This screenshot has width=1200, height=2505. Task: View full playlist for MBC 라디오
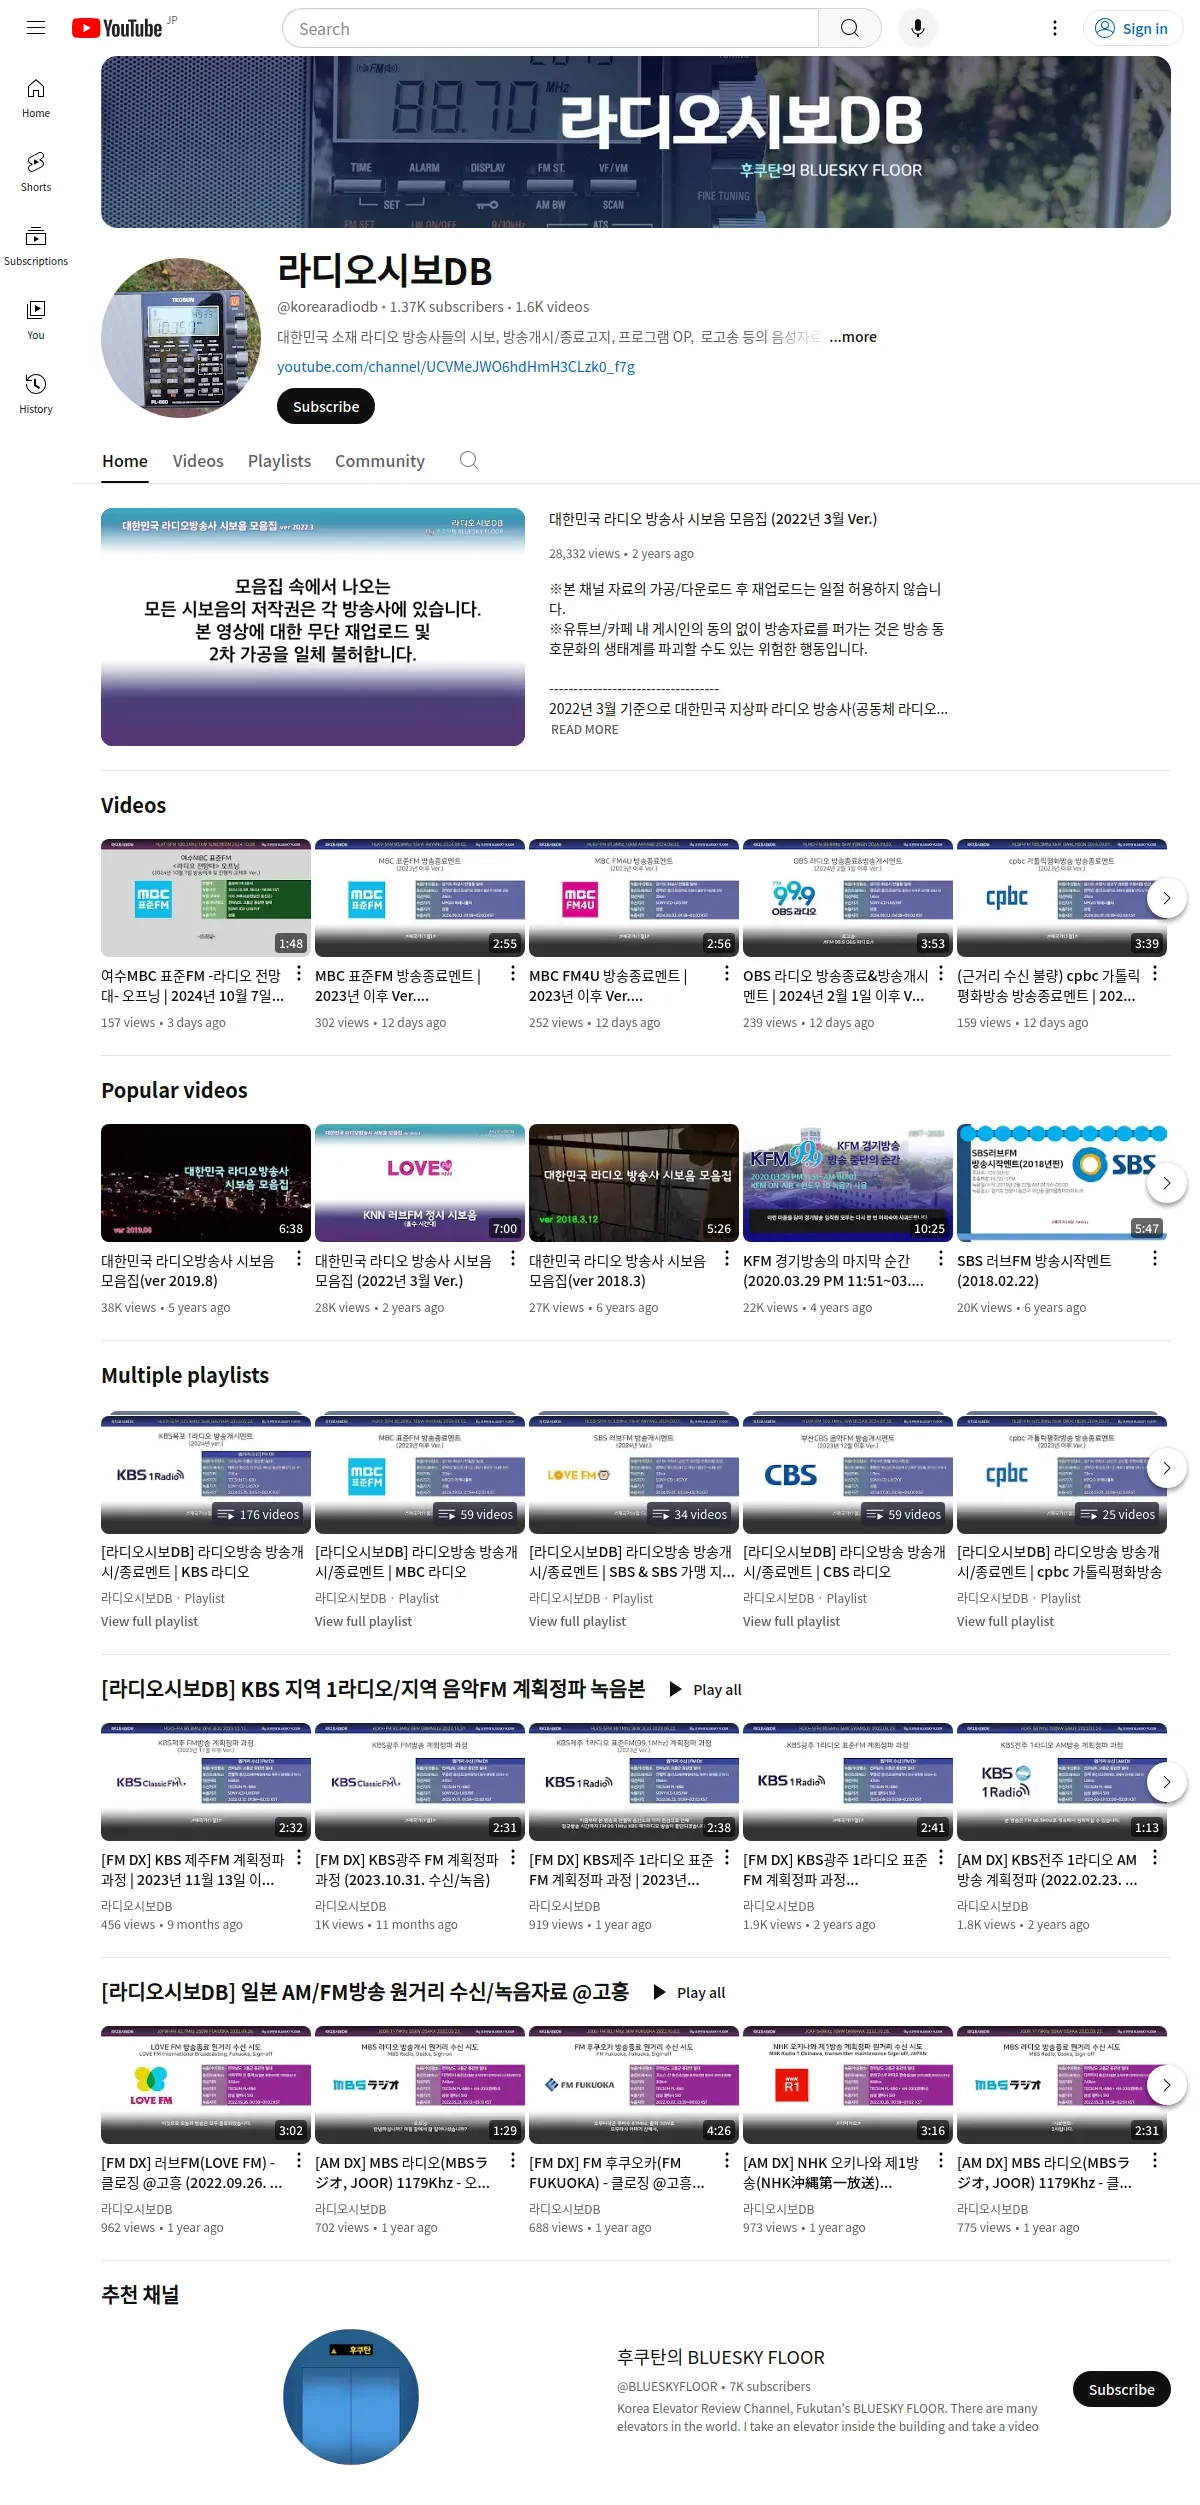(363, 1621)
